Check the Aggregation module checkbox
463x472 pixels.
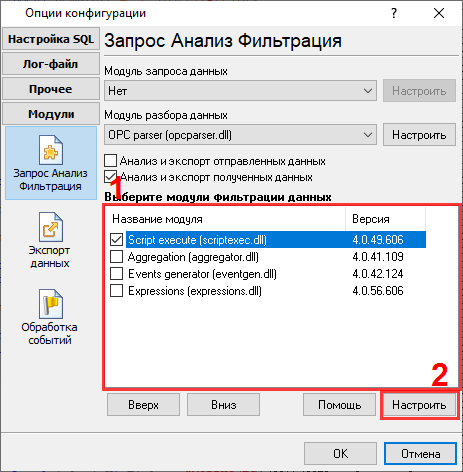(x=117, y=257)
